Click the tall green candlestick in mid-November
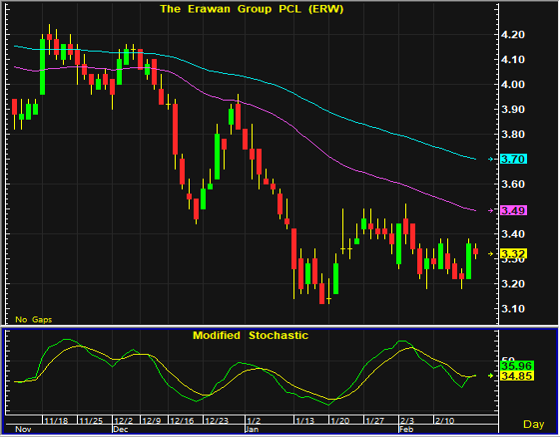The width and height of the screenshot is (560, 437). pyautogui.click(x=42, y=67)
